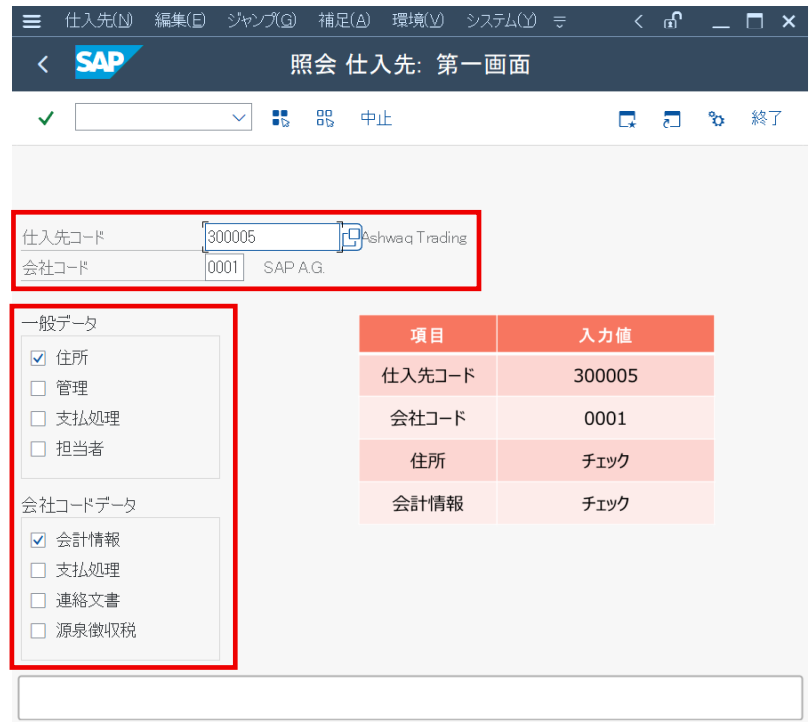Click the deselect all checkboxes icon
810x724 pixels.
click(325, 118)
